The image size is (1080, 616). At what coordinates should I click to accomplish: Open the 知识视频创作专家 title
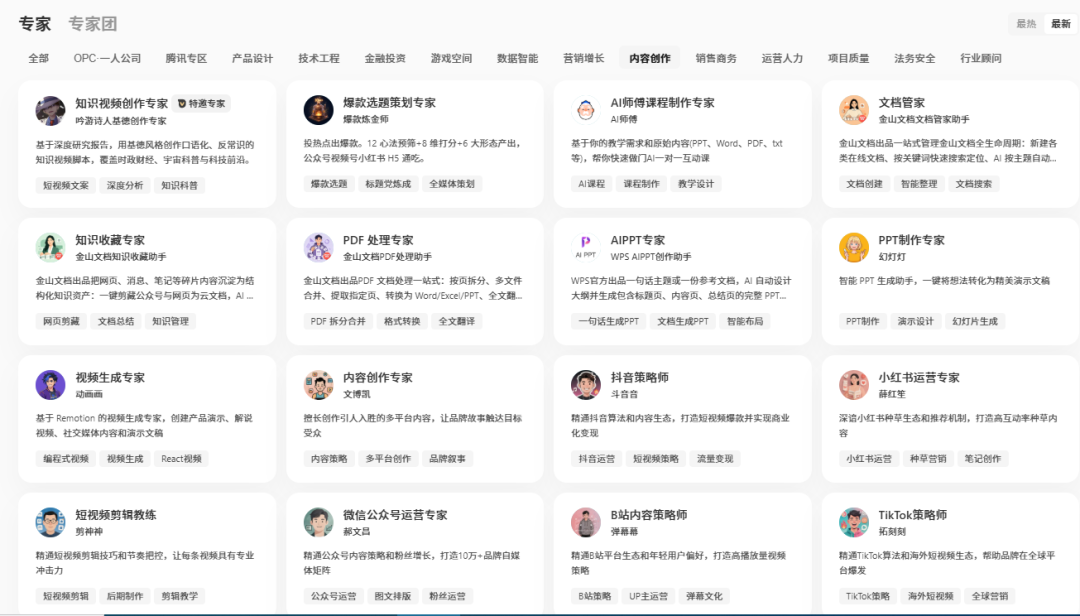click(x=121, y=103)
